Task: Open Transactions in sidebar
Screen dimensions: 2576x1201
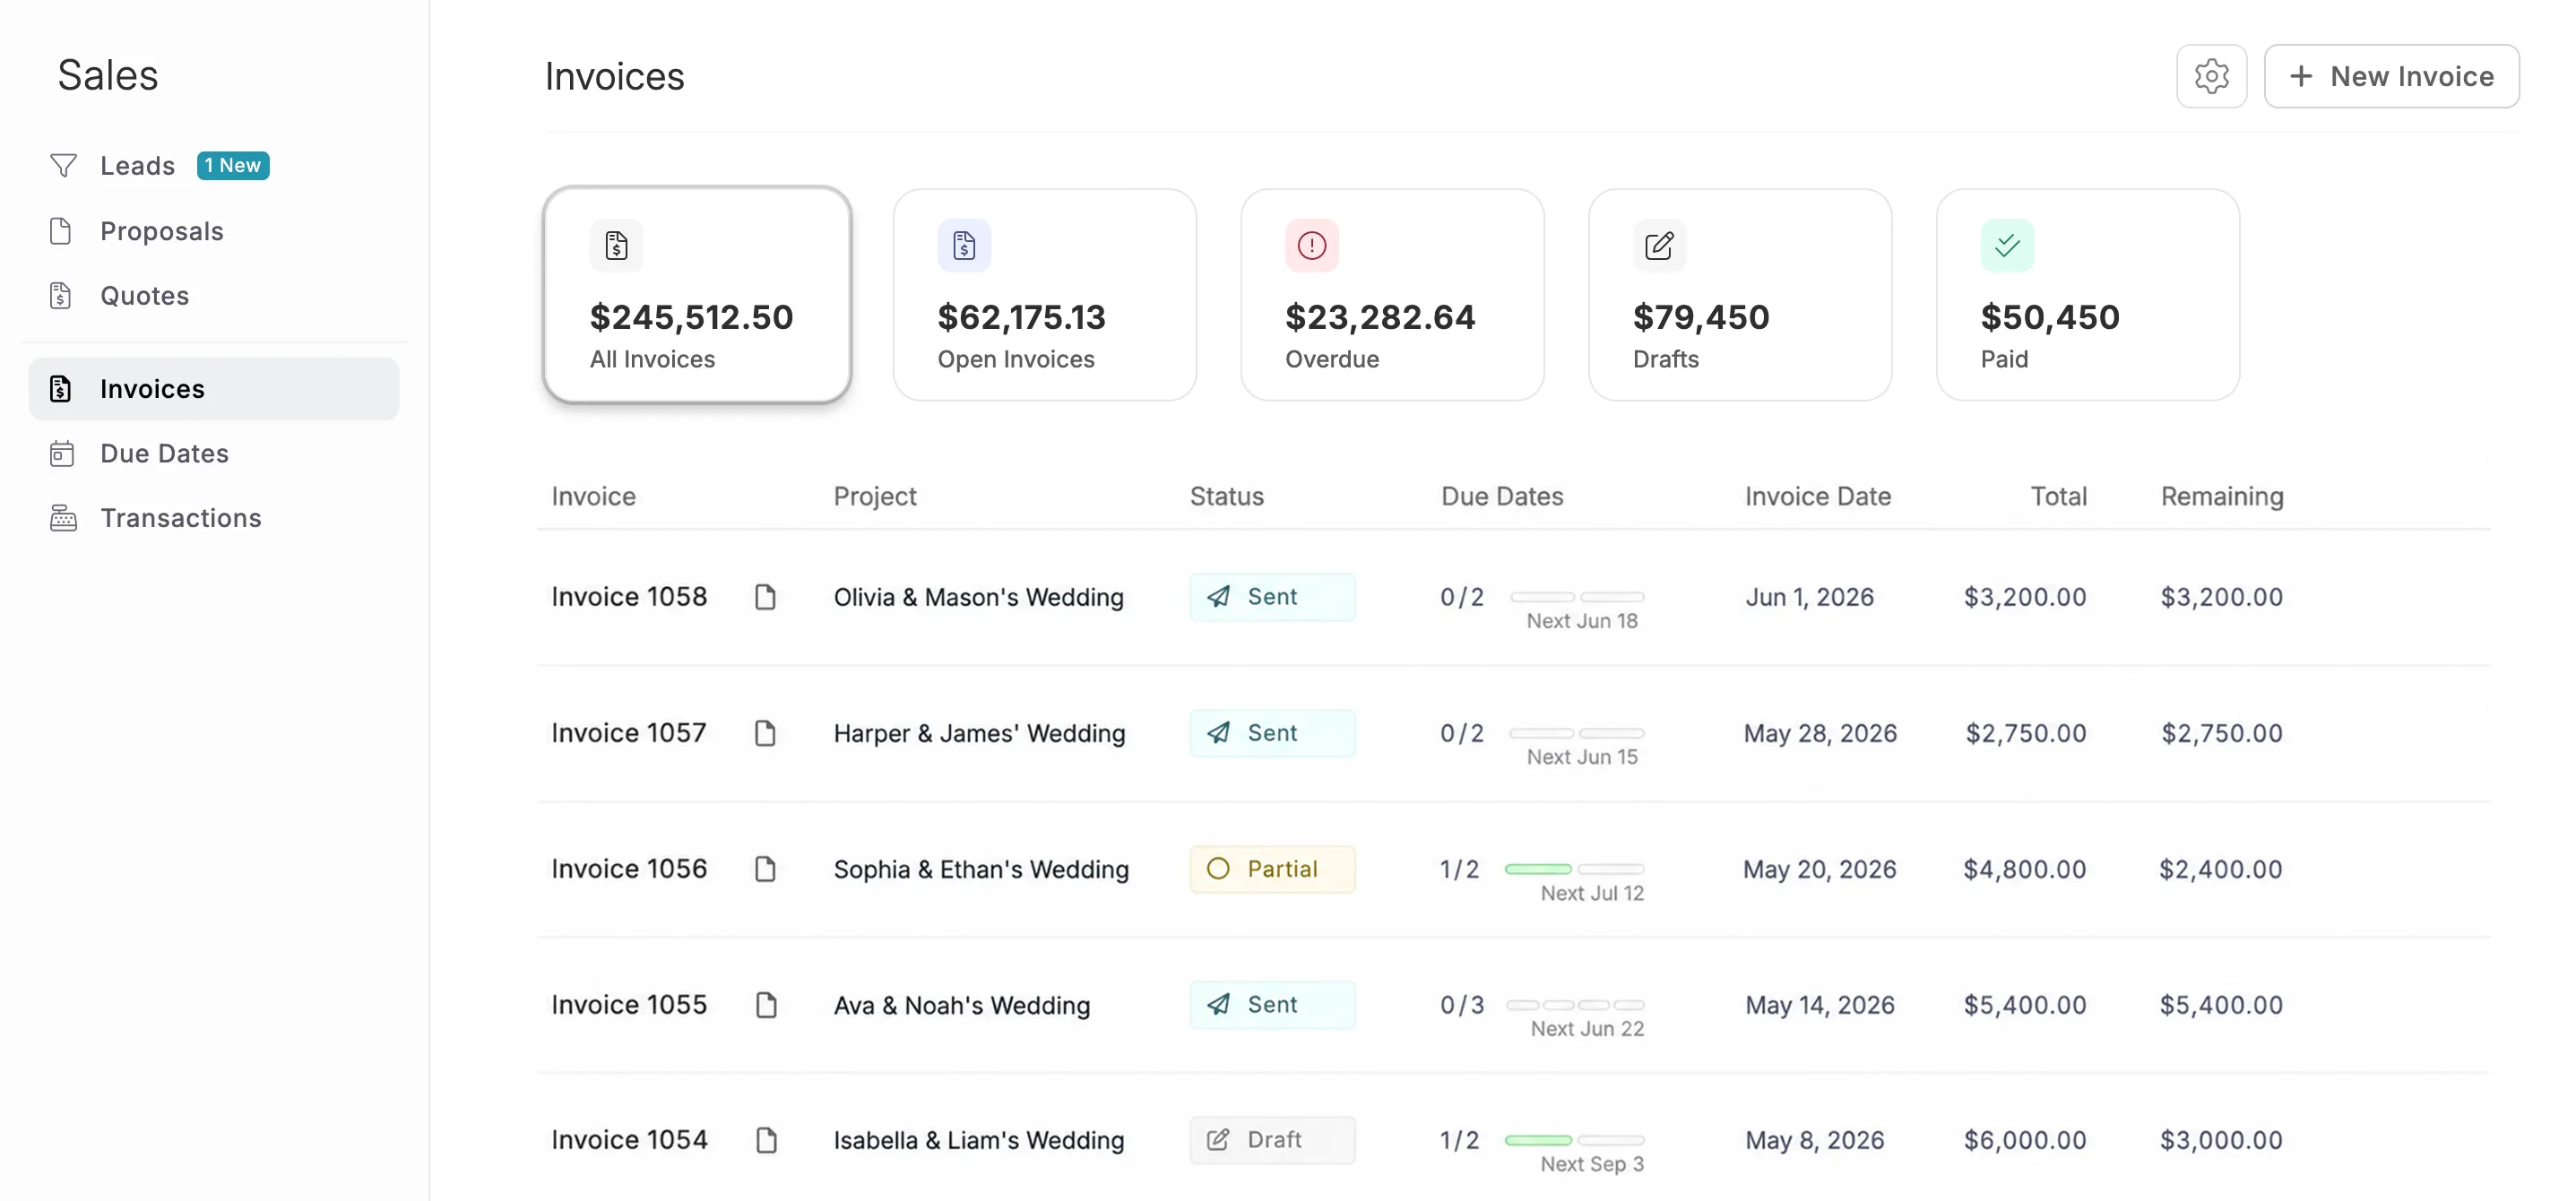Action: coord(180,518)
